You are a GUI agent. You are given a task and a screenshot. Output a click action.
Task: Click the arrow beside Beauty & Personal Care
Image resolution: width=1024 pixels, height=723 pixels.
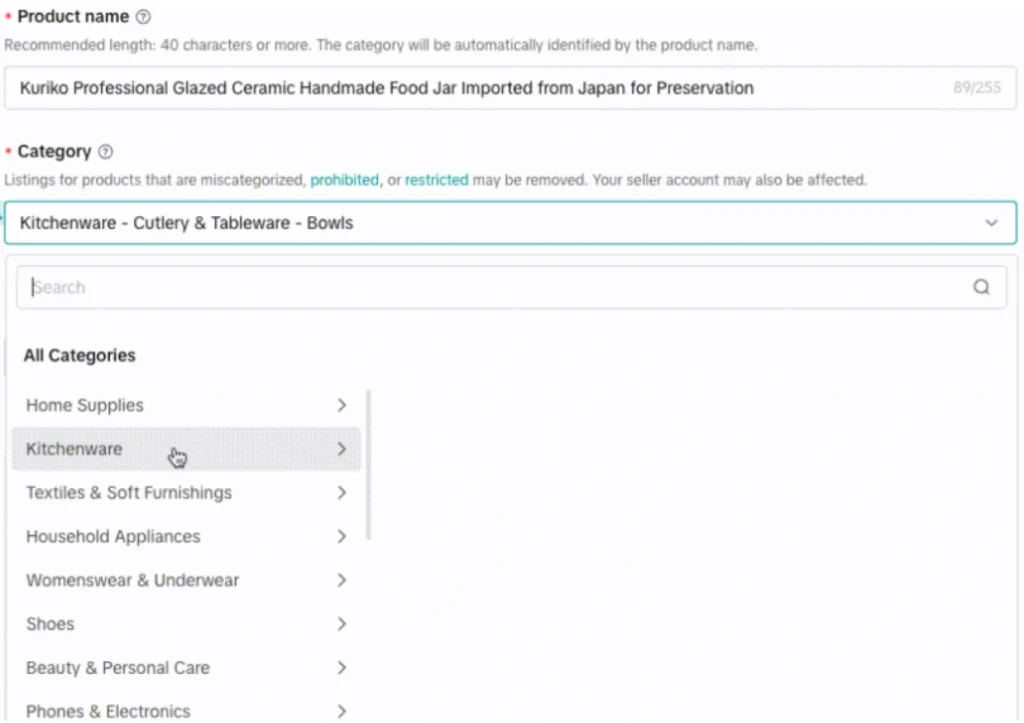coord(341,668)
